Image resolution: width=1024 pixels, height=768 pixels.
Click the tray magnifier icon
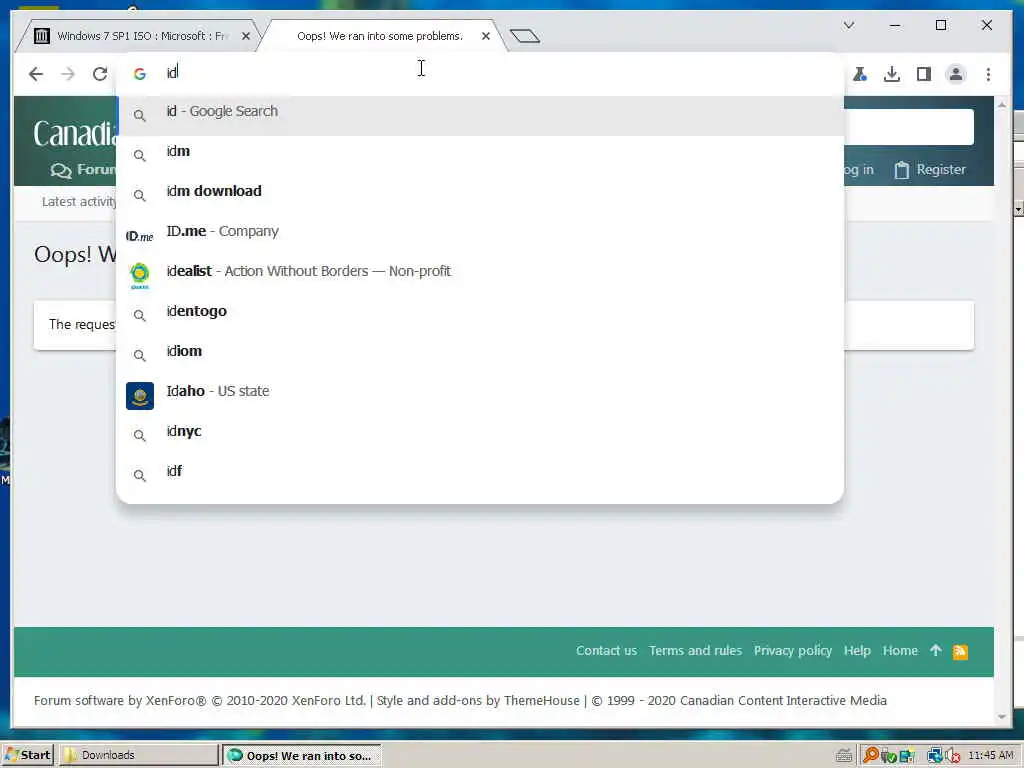point(871,756)
